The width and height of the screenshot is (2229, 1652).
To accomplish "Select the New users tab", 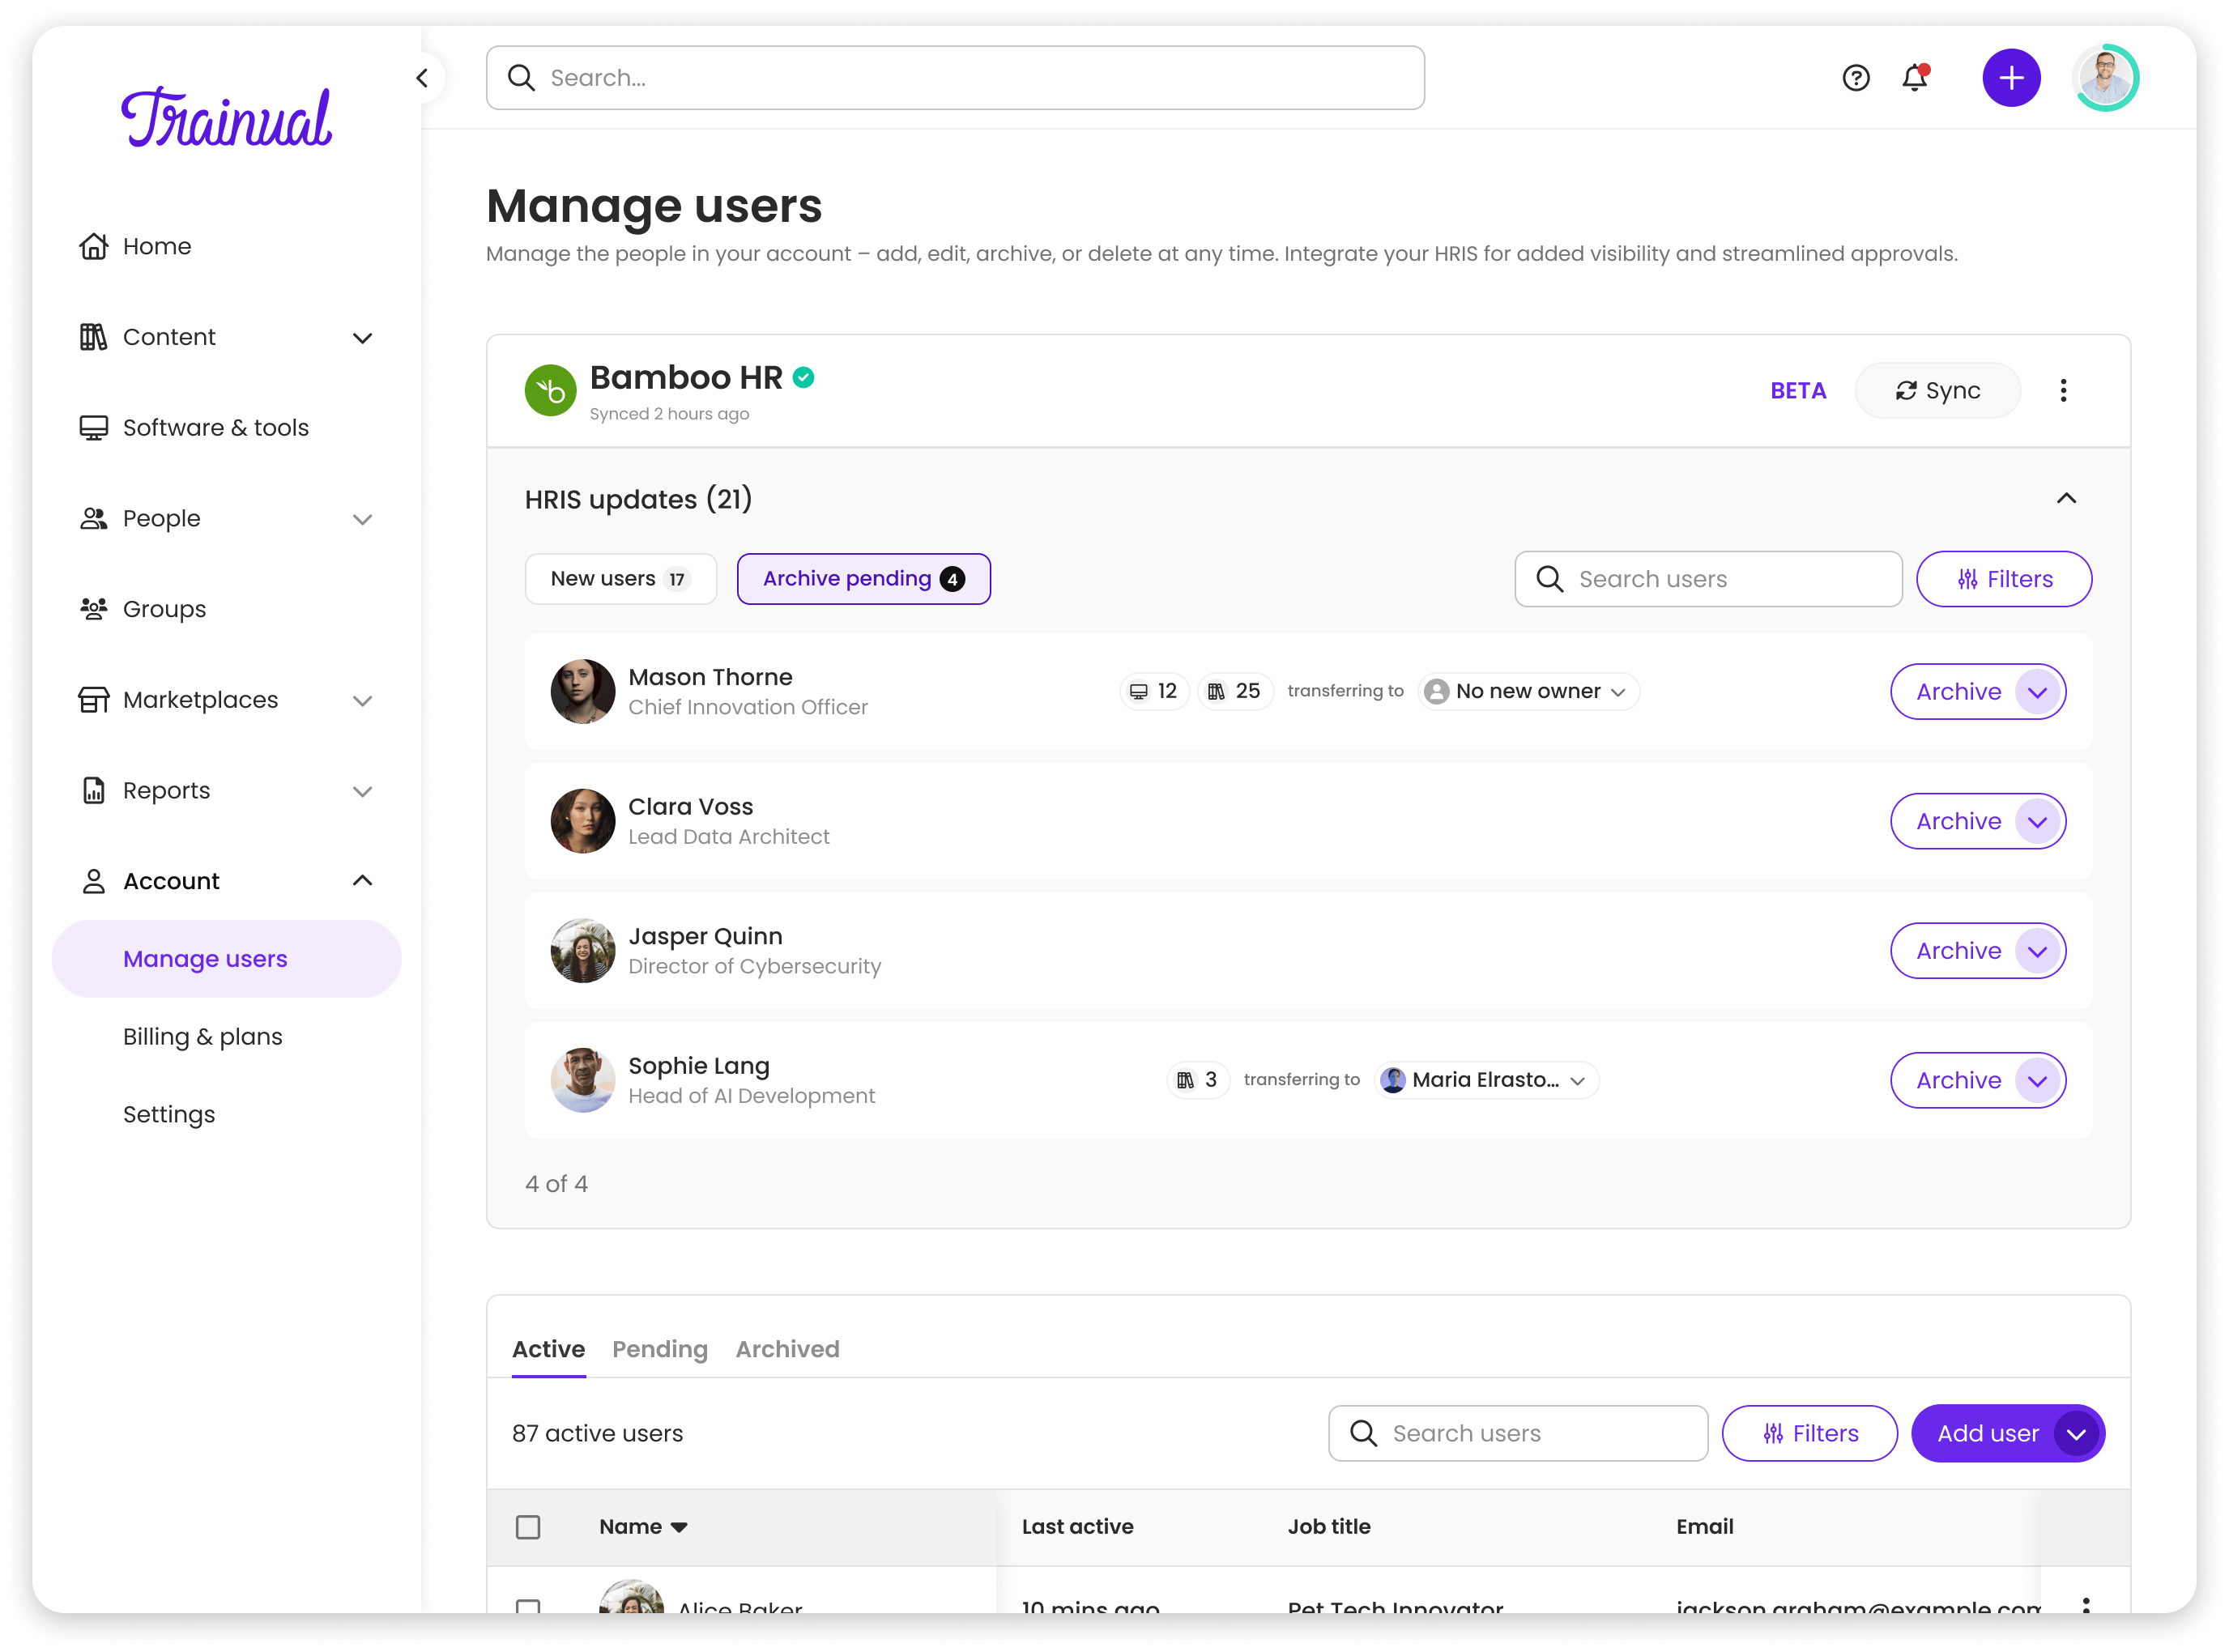I will pyautogui.click(x=620, y=579).
